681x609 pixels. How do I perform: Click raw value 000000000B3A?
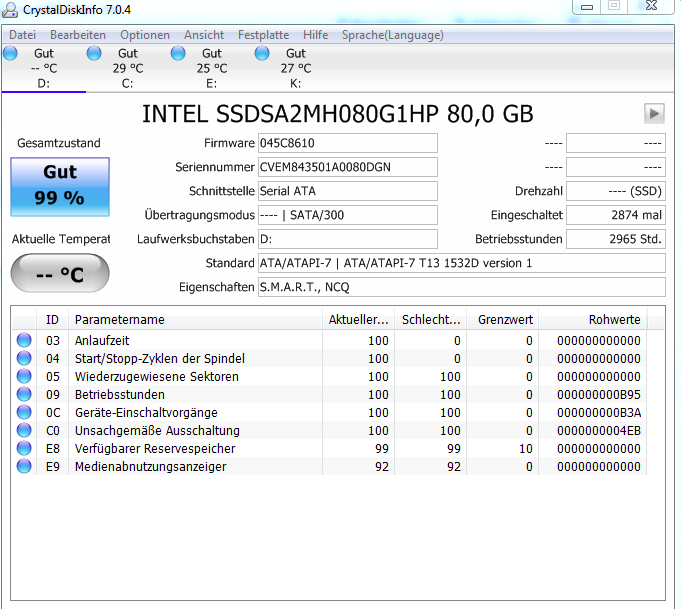tap(599, 412)
